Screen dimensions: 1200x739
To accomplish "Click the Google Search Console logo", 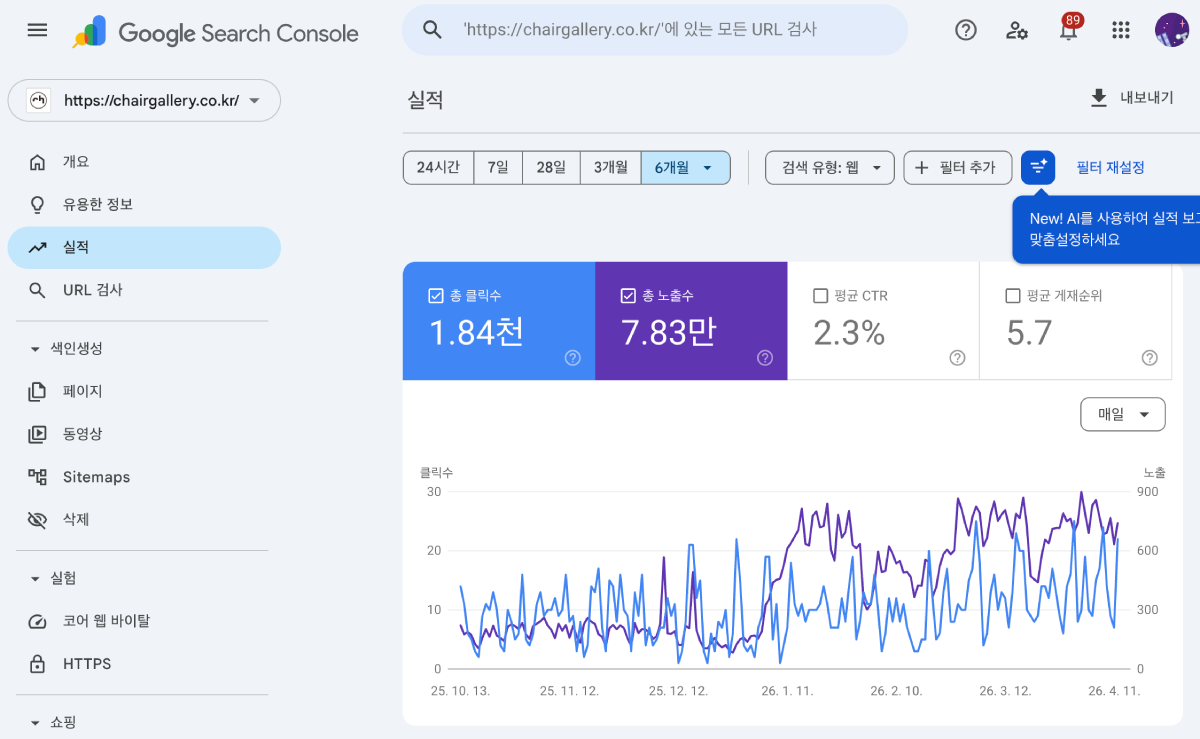I will coord(215,33).
